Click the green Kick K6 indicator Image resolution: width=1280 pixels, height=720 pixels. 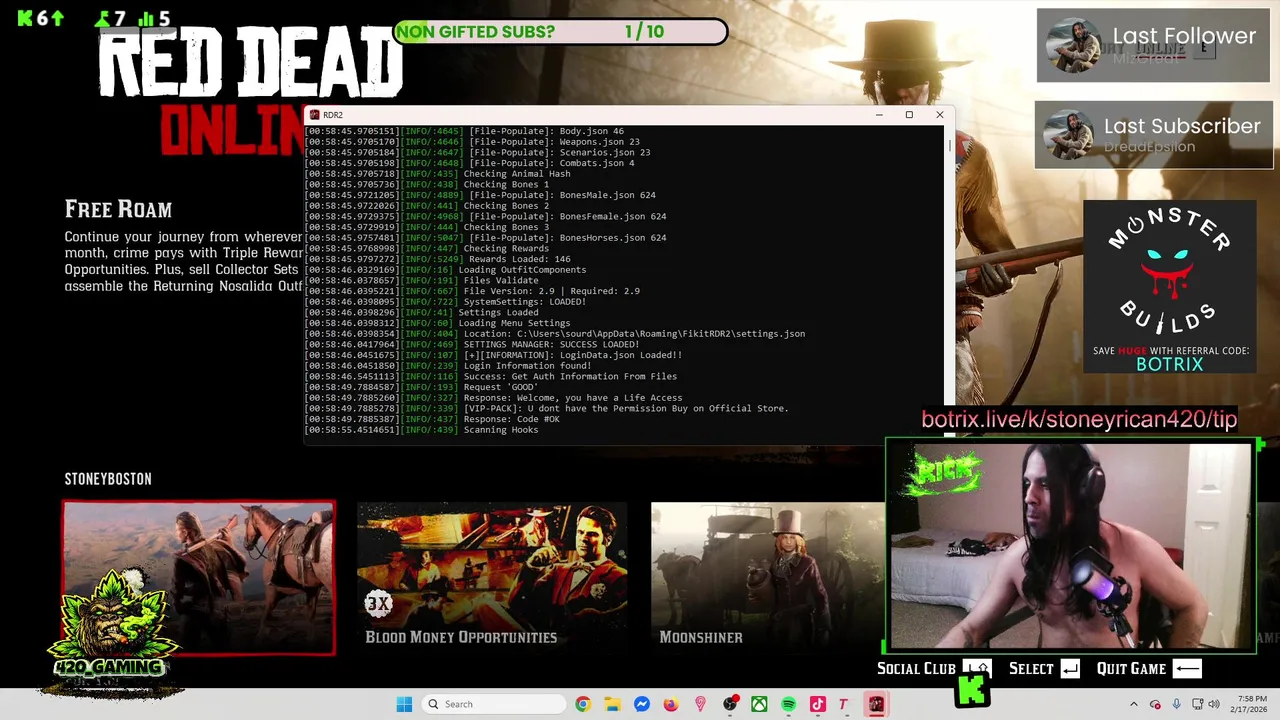40,18
